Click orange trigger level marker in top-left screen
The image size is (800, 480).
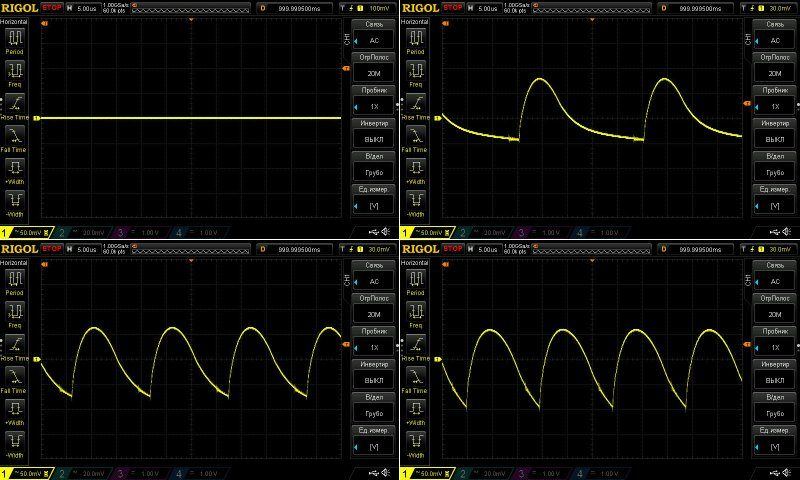[x=345, y=69]
